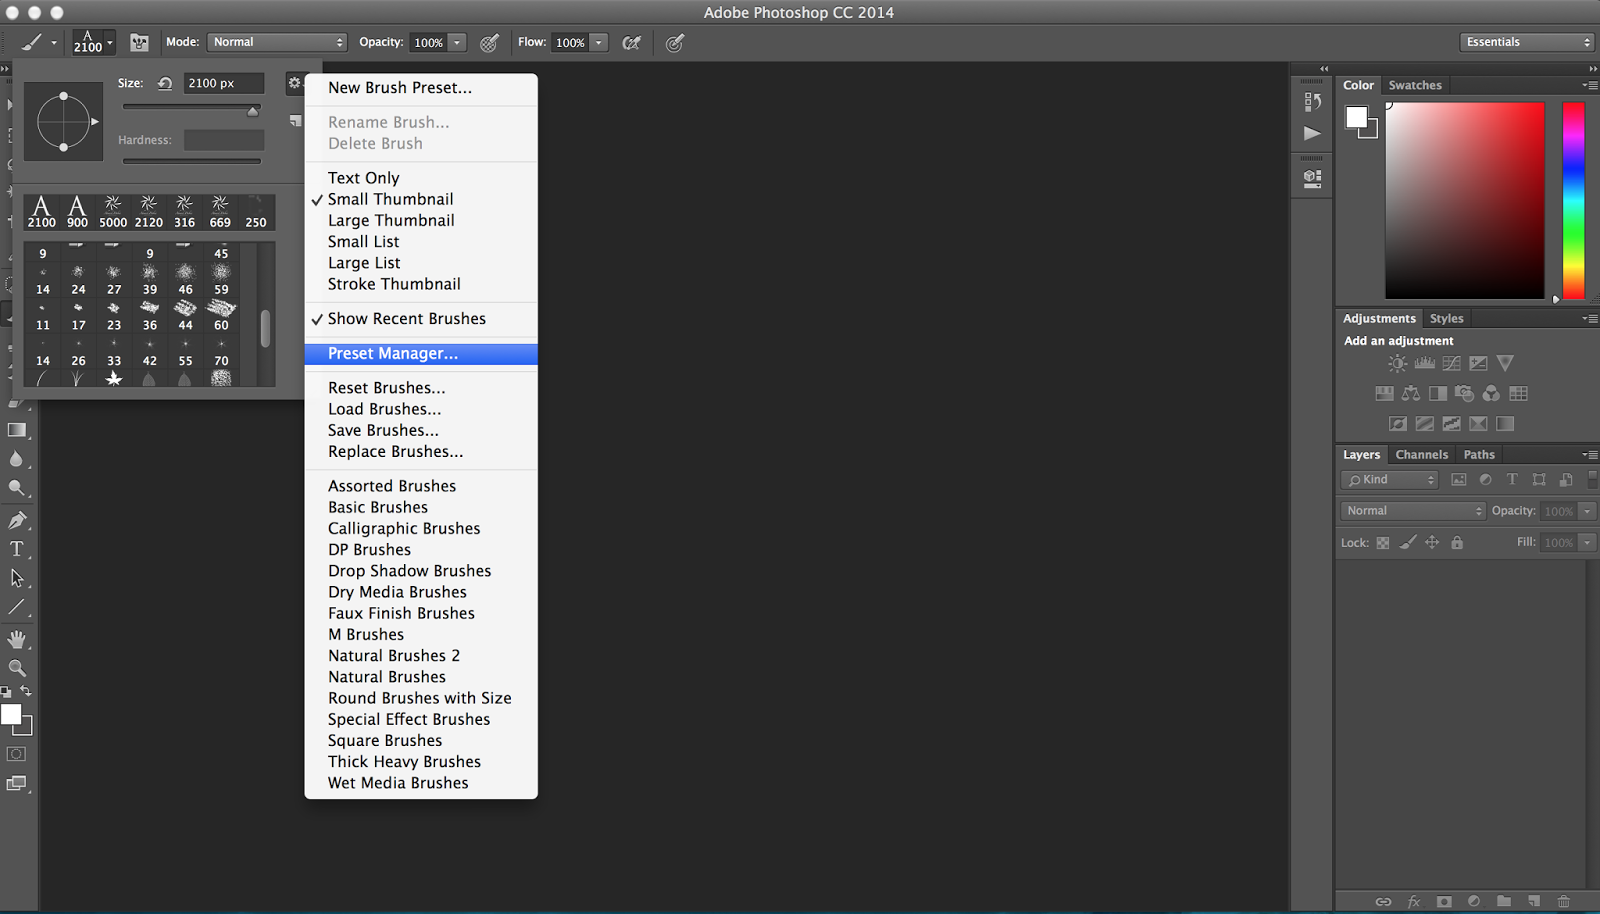Screen dimensions: 1600x914
Task: Toggle lock image pixels brush icon
Action: point(1407,543)
